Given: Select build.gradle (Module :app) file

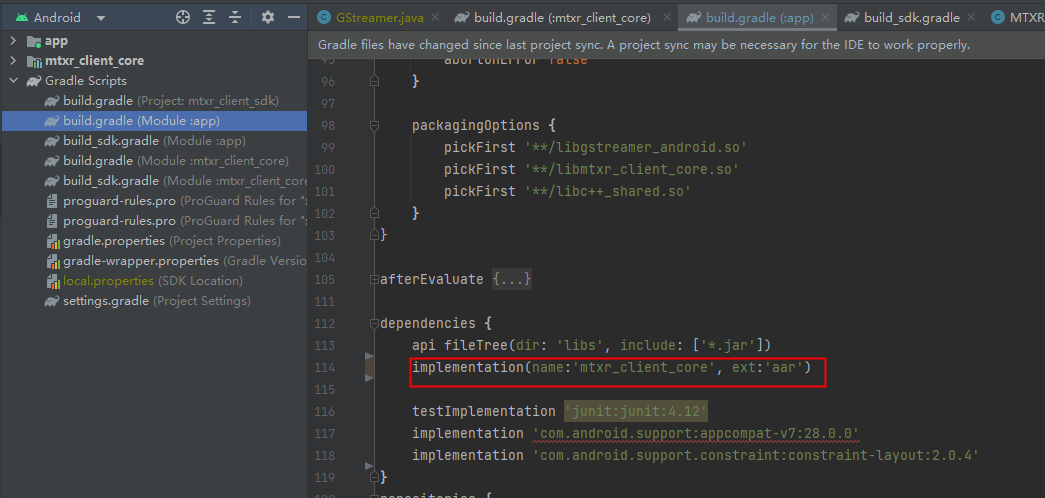Looking at the screenshot, I should [154, 121].
